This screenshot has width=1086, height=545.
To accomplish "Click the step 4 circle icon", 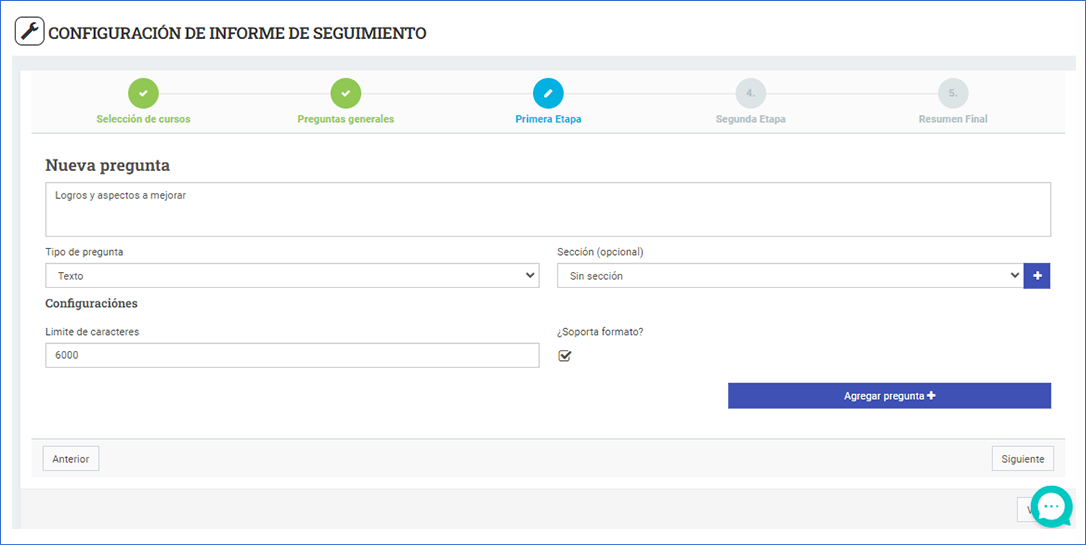I will coord(750,93).
